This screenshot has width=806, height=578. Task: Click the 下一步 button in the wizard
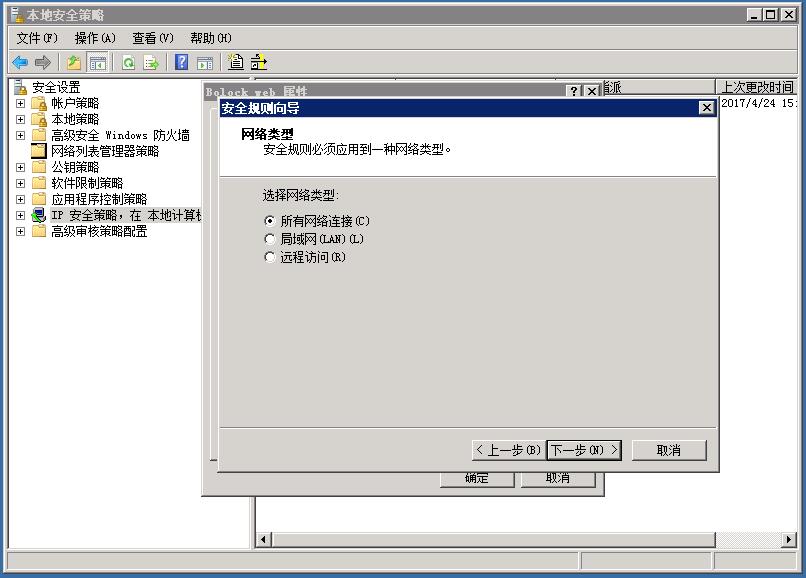tap(585, 449)
